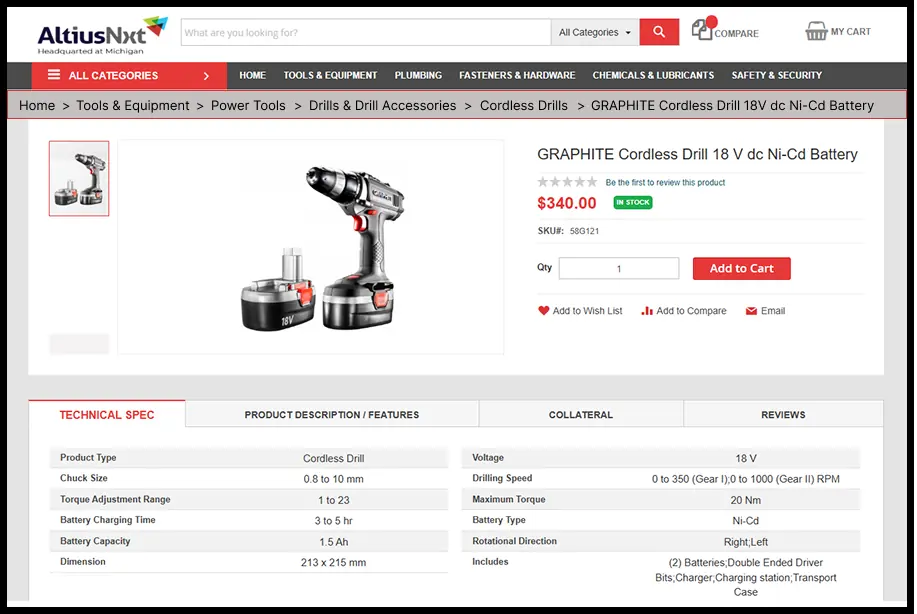Open the All Categories dropdown in search bar

pyautogui.click(x=595, y=31)
